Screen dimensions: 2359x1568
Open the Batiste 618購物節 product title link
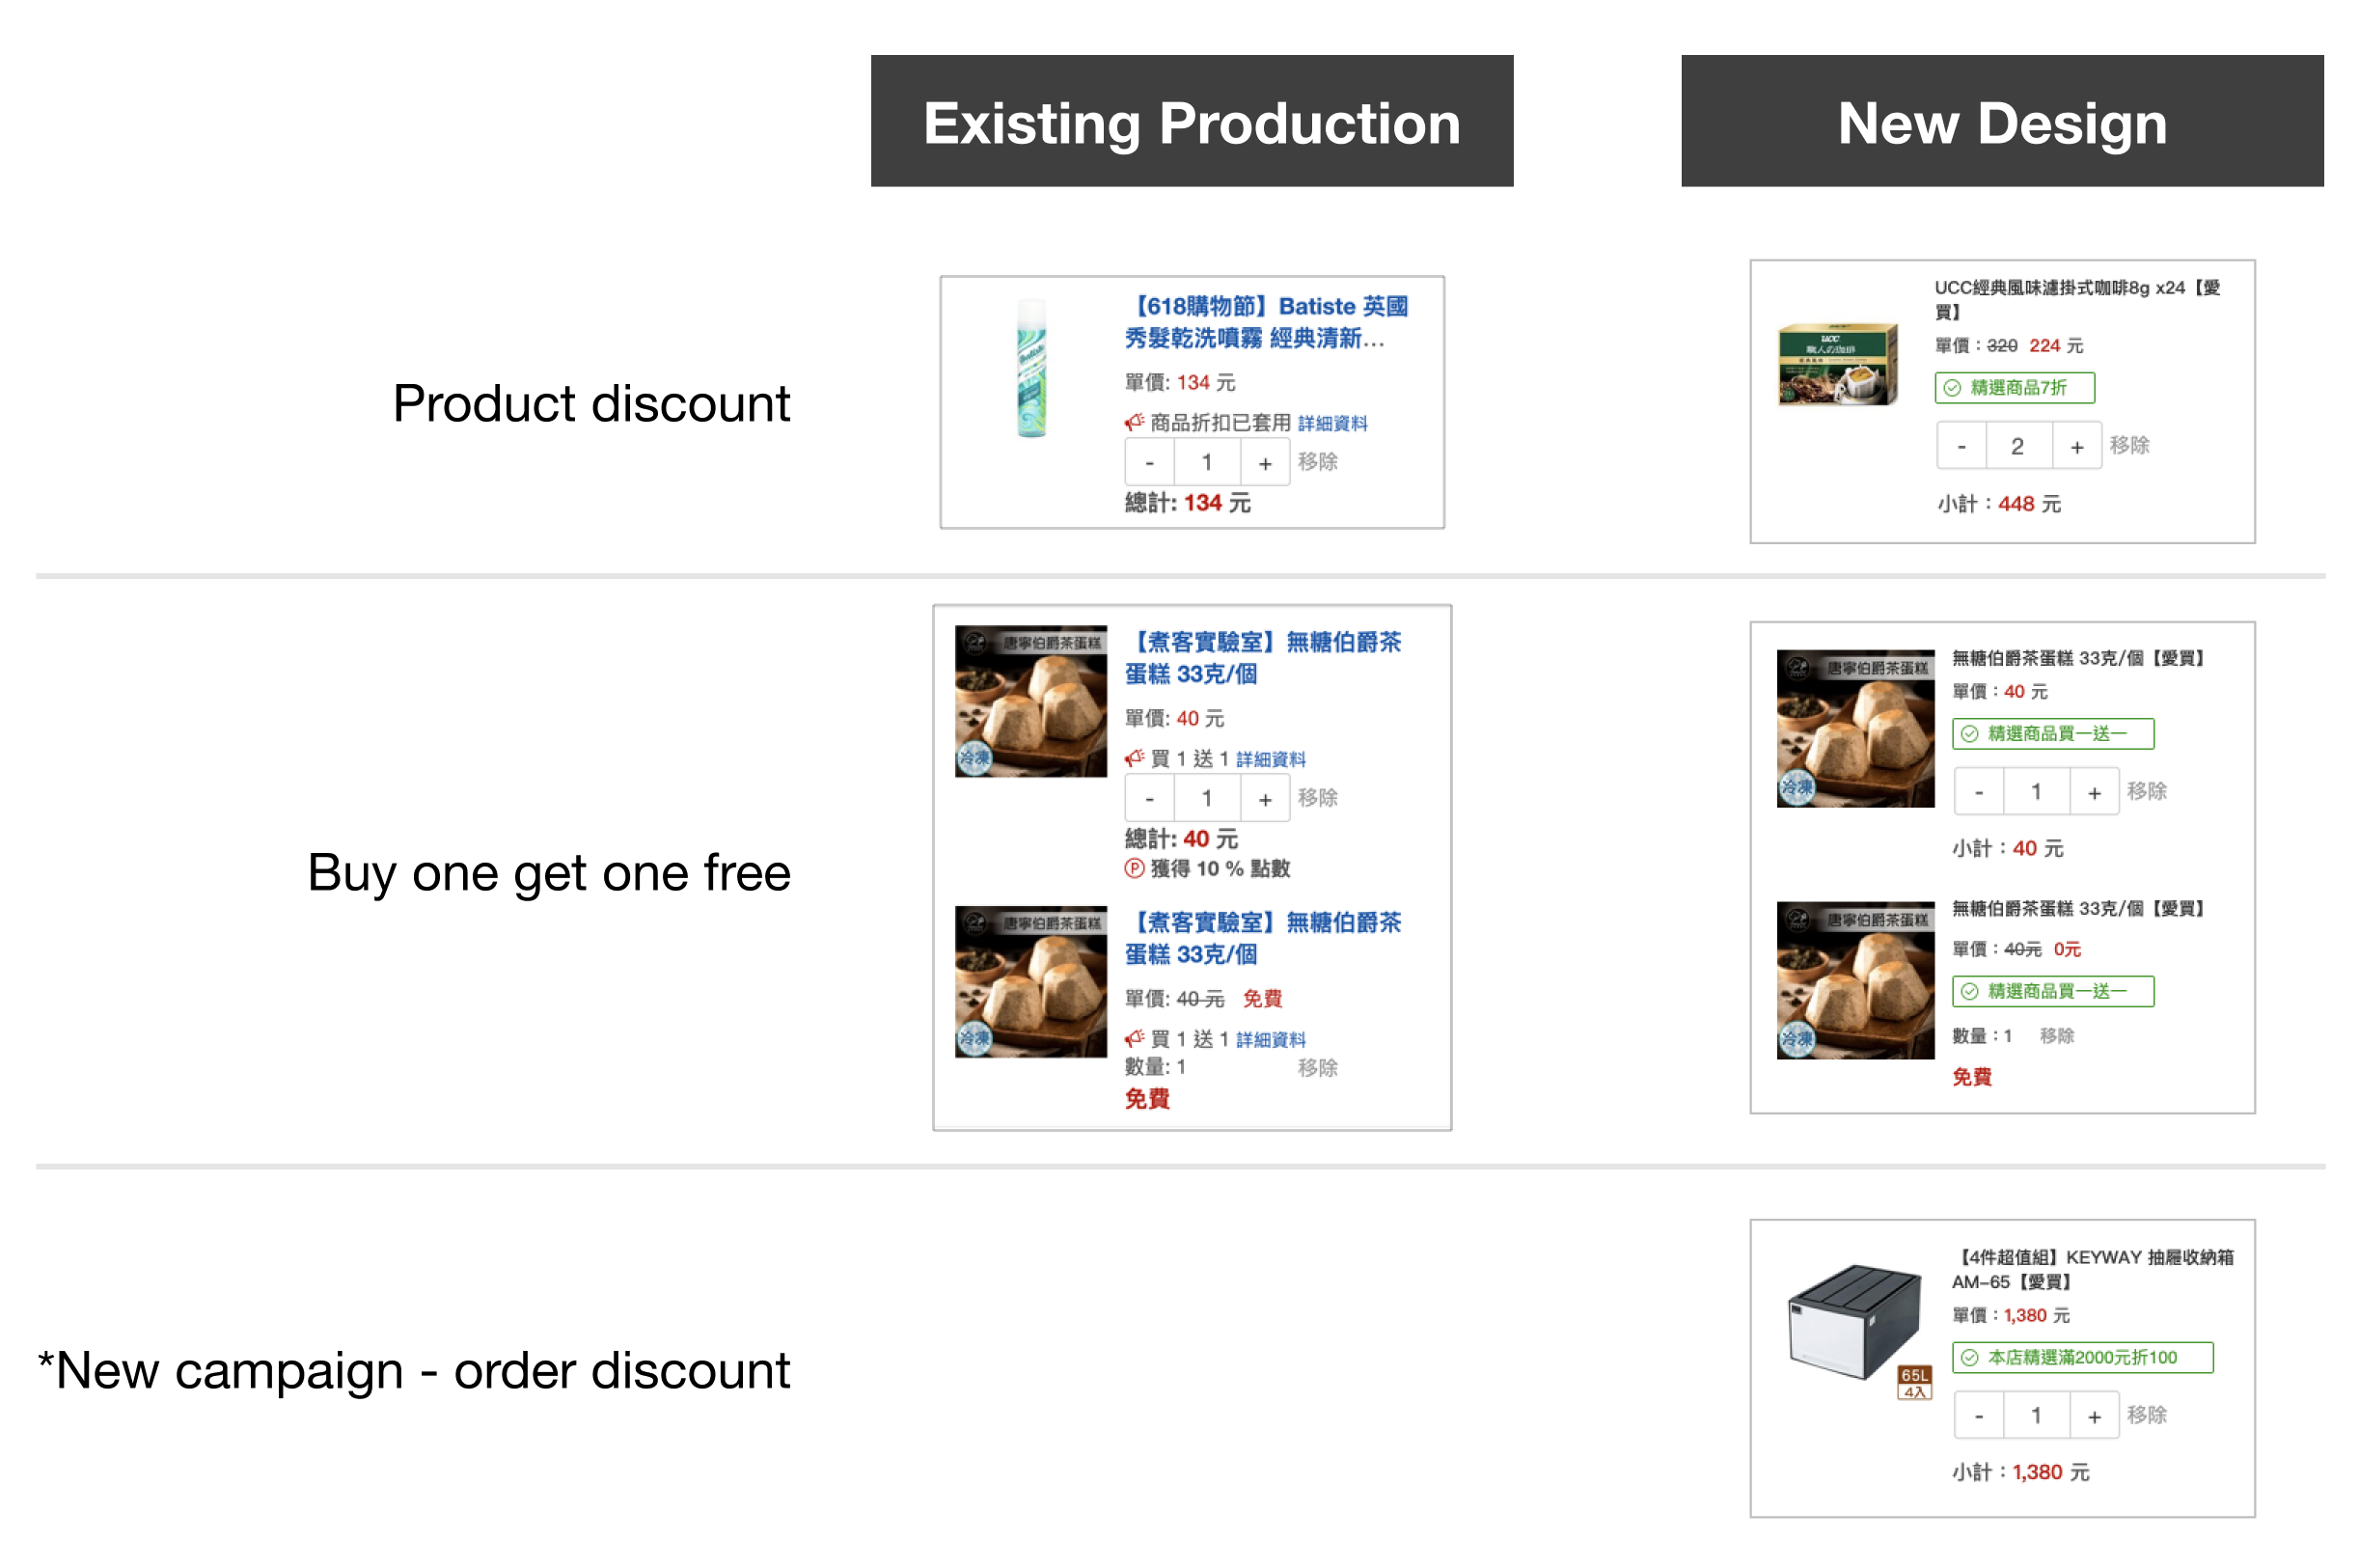pyautogui.click(x=1265, y=322)
